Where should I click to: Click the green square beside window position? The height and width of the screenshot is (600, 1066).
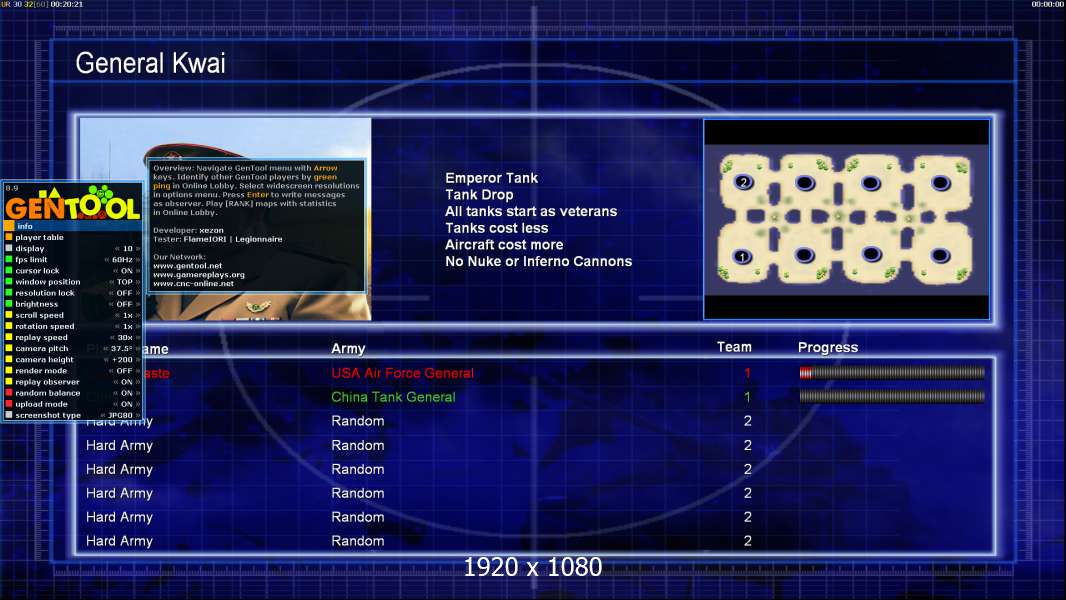click(x=9, y=282)
